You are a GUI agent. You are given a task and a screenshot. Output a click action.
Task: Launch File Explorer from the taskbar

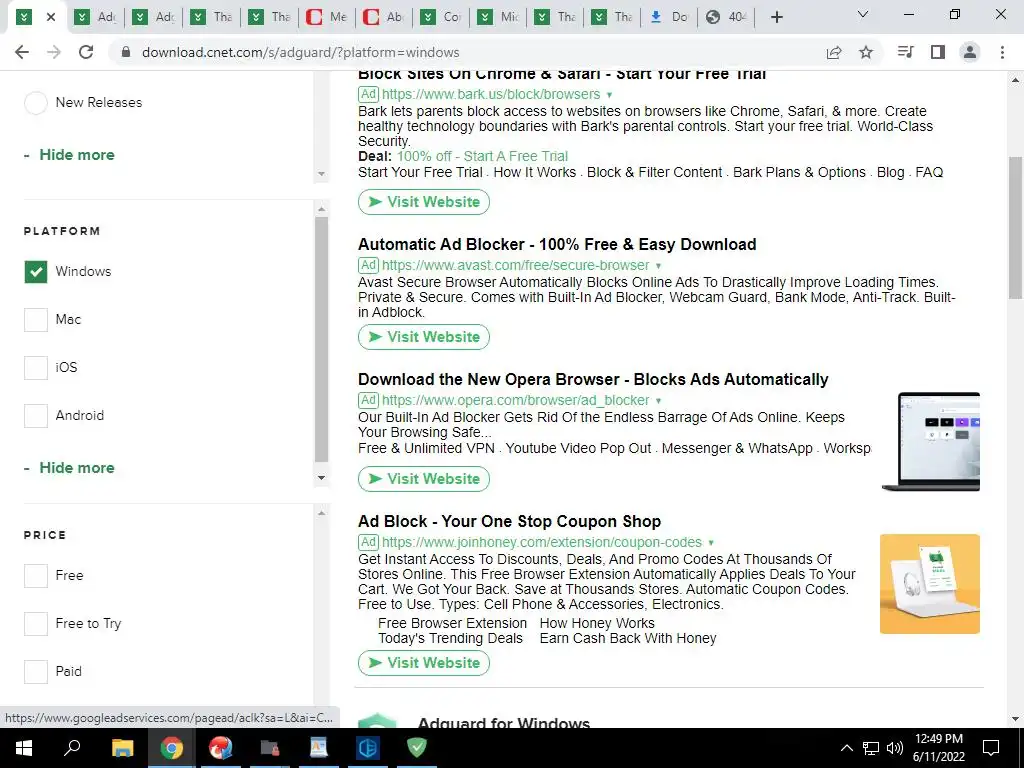pyautogui.click(x=122, y=748)
